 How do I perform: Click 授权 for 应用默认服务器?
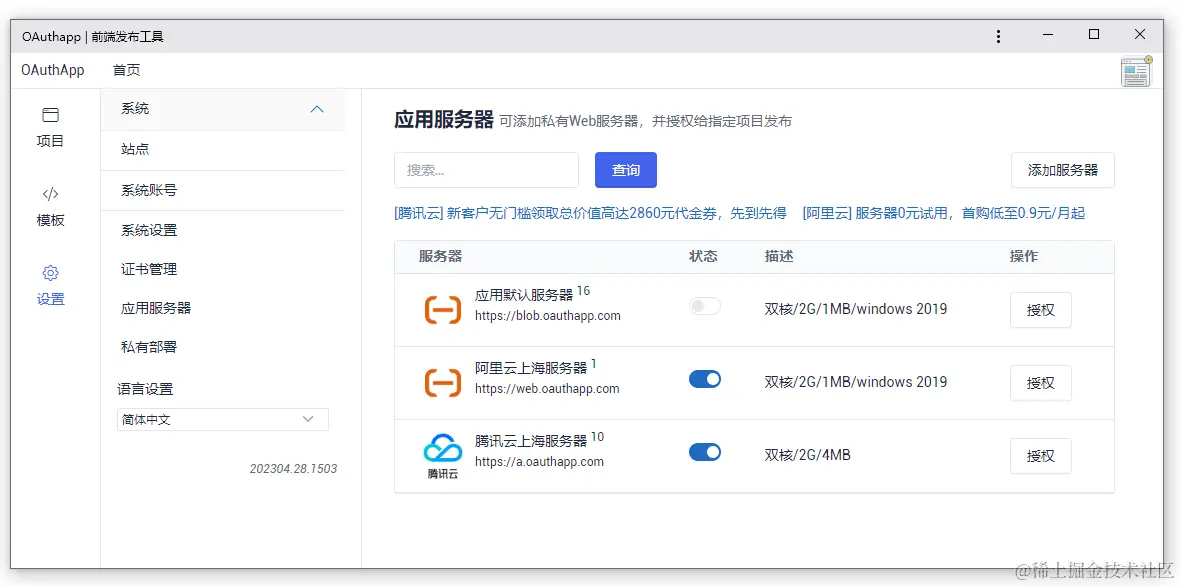[1040, 310]
